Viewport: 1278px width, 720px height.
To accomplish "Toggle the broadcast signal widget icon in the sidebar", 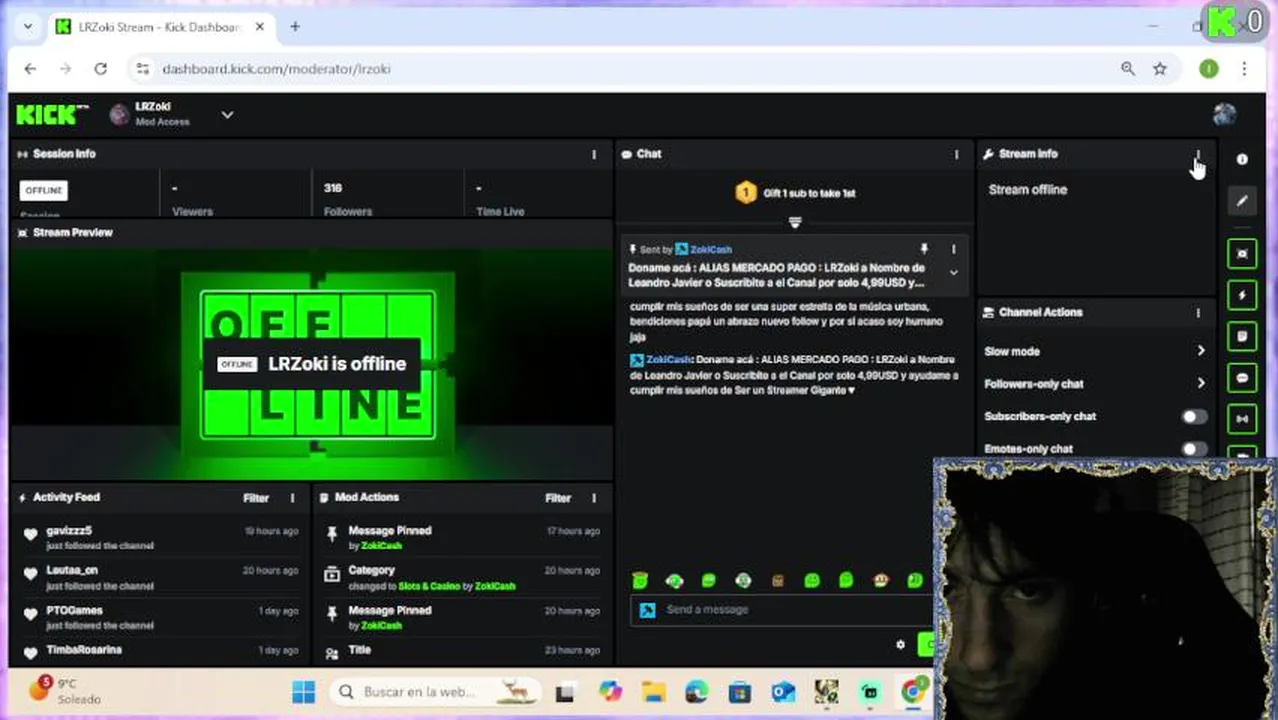I will coord(1241,419).
